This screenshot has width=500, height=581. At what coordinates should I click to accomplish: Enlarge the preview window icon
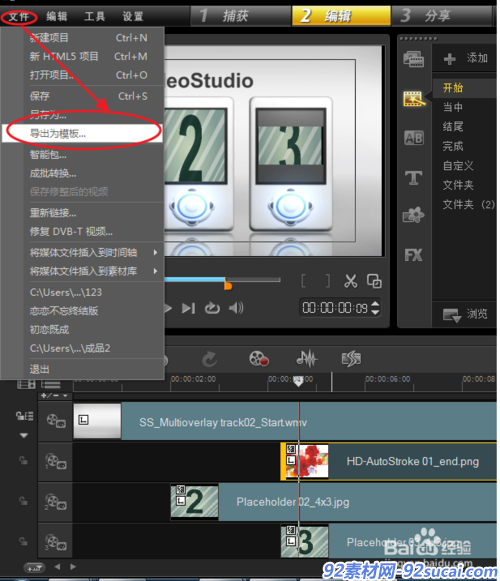[374, 281]
